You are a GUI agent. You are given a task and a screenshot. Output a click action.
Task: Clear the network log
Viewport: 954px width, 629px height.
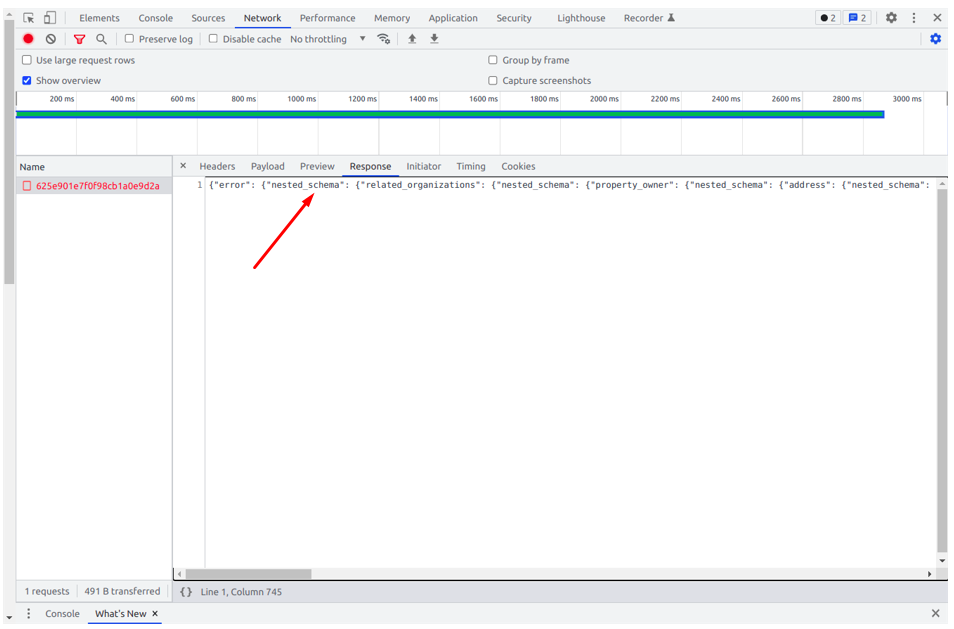[x=51, y=39]
